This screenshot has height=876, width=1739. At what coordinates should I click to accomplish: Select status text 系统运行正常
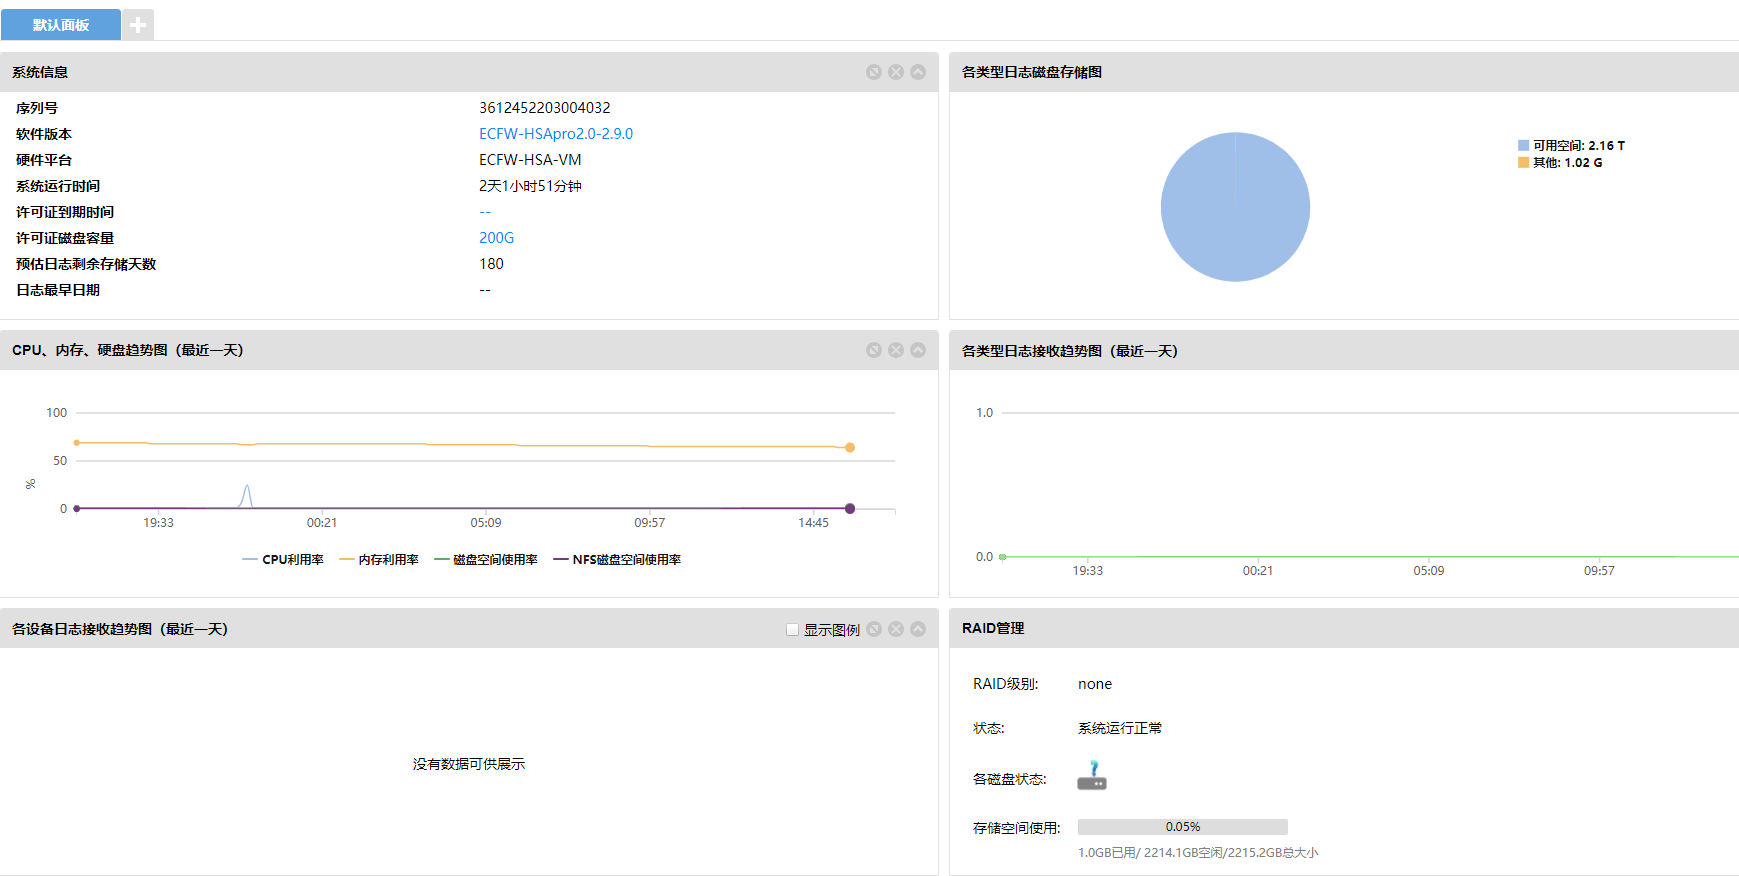tap(1120, 728)
